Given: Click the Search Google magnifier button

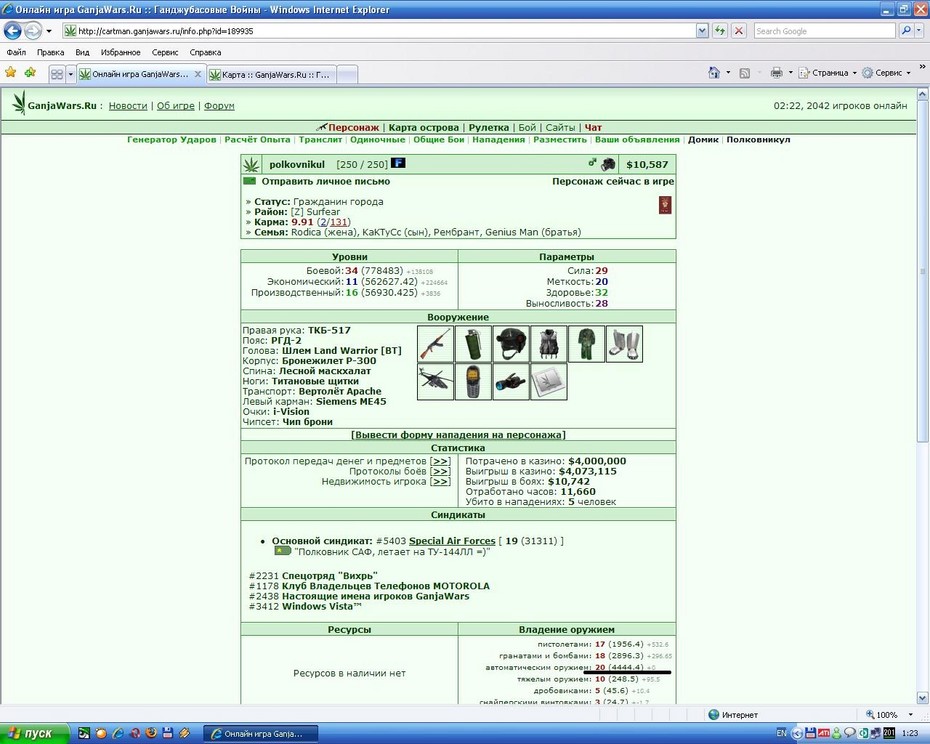Looking at the screenshot, I should click(906, 31).
